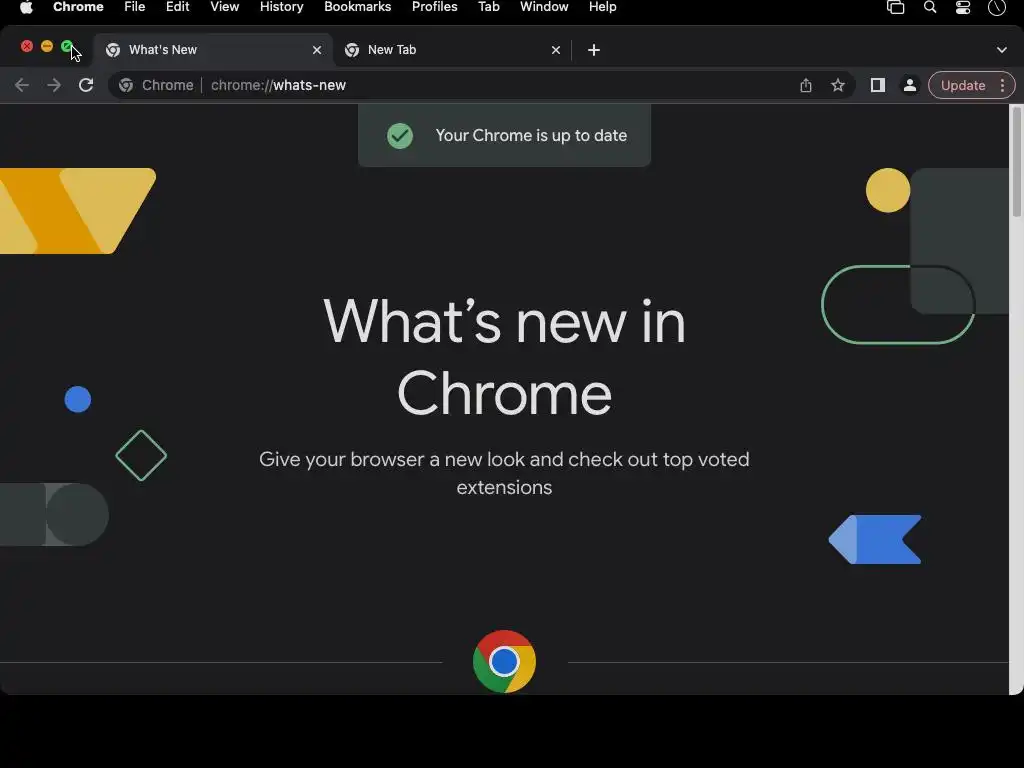Click the 'Give your browser a new look' subtitle
Screen dimensions: 1024x768
point(504,473)
